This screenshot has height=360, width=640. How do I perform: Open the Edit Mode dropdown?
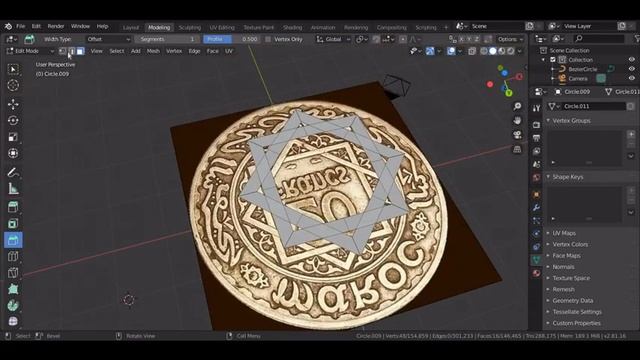coord(31,51)
